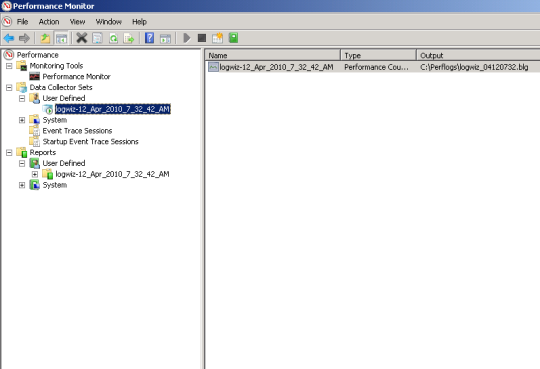Collapse User Defined under Data Collector Sets
The width and height of the screenshot is (540, 369).
coord(22,98)
